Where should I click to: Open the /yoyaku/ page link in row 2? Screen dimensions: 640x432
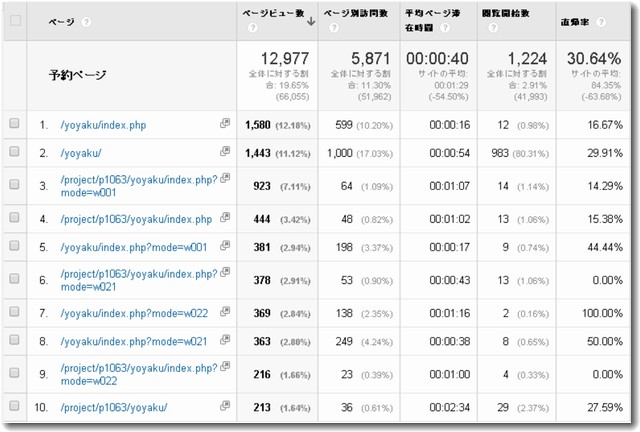coord(85,150)
